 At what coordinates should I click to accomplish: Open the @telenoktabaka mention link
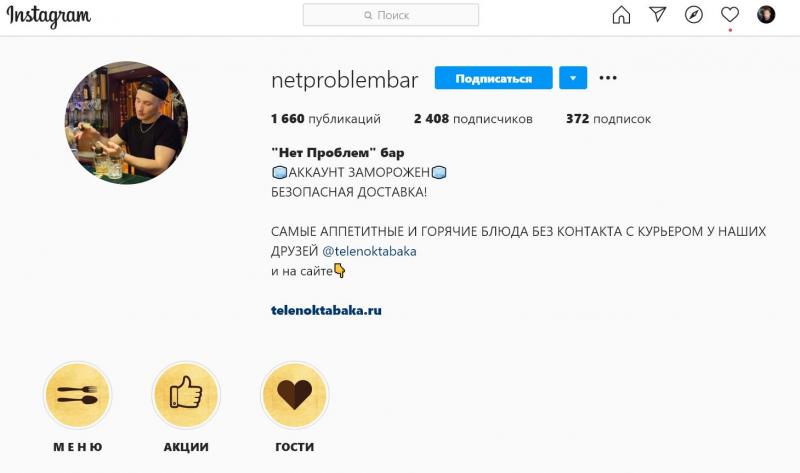click(369, 251)
